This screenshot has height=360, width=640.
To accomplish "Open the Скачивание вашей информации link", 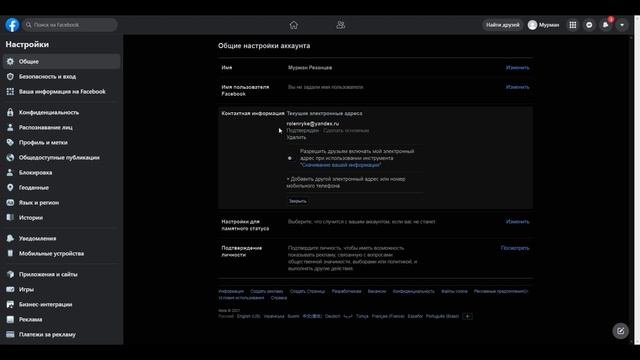I will tap(341, 165).
